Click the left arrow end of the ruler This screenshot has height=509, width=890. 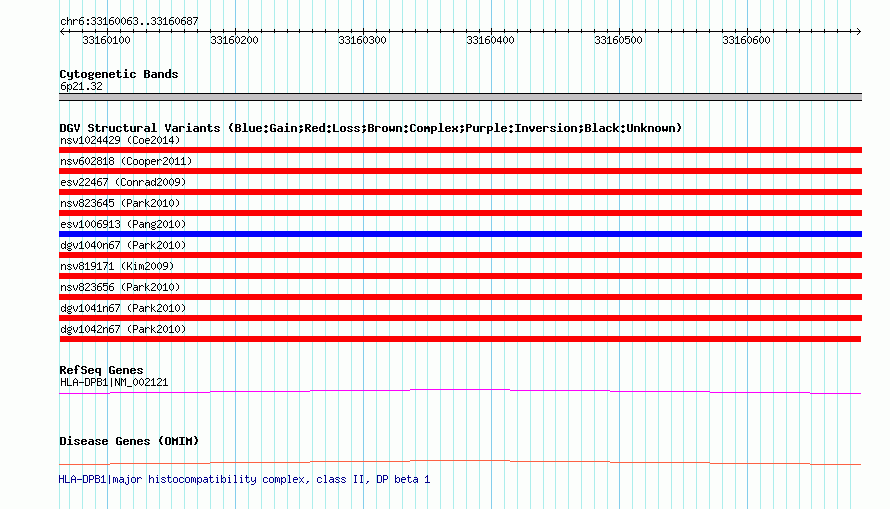tap(62, 31)
